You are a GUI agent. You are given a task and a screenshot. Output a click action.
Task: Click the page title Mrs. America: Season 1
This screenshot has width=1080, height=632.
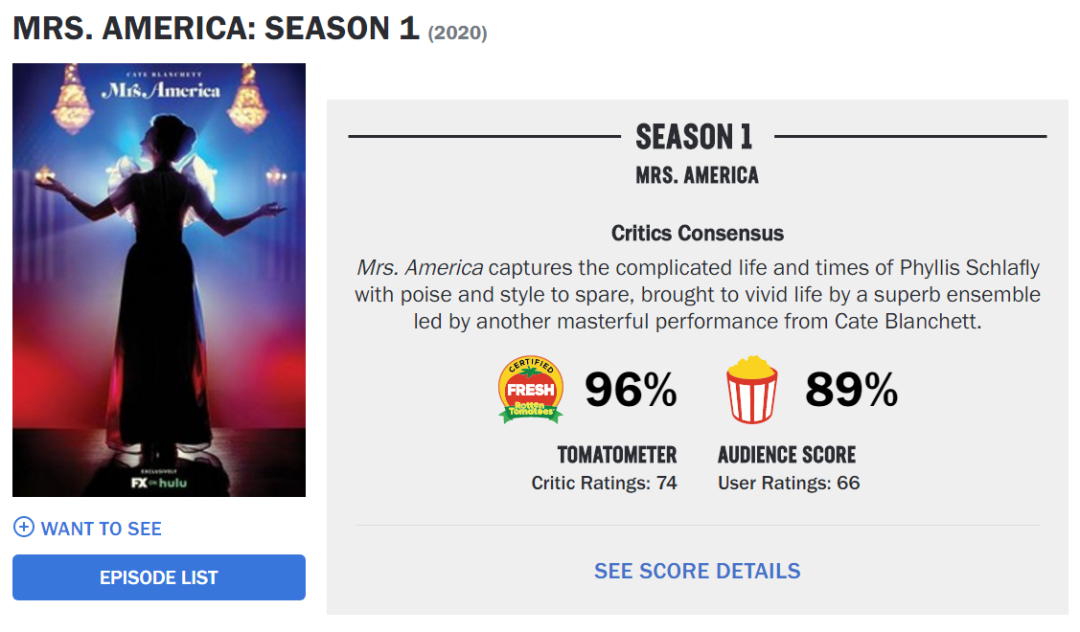[x=215, y=28]
